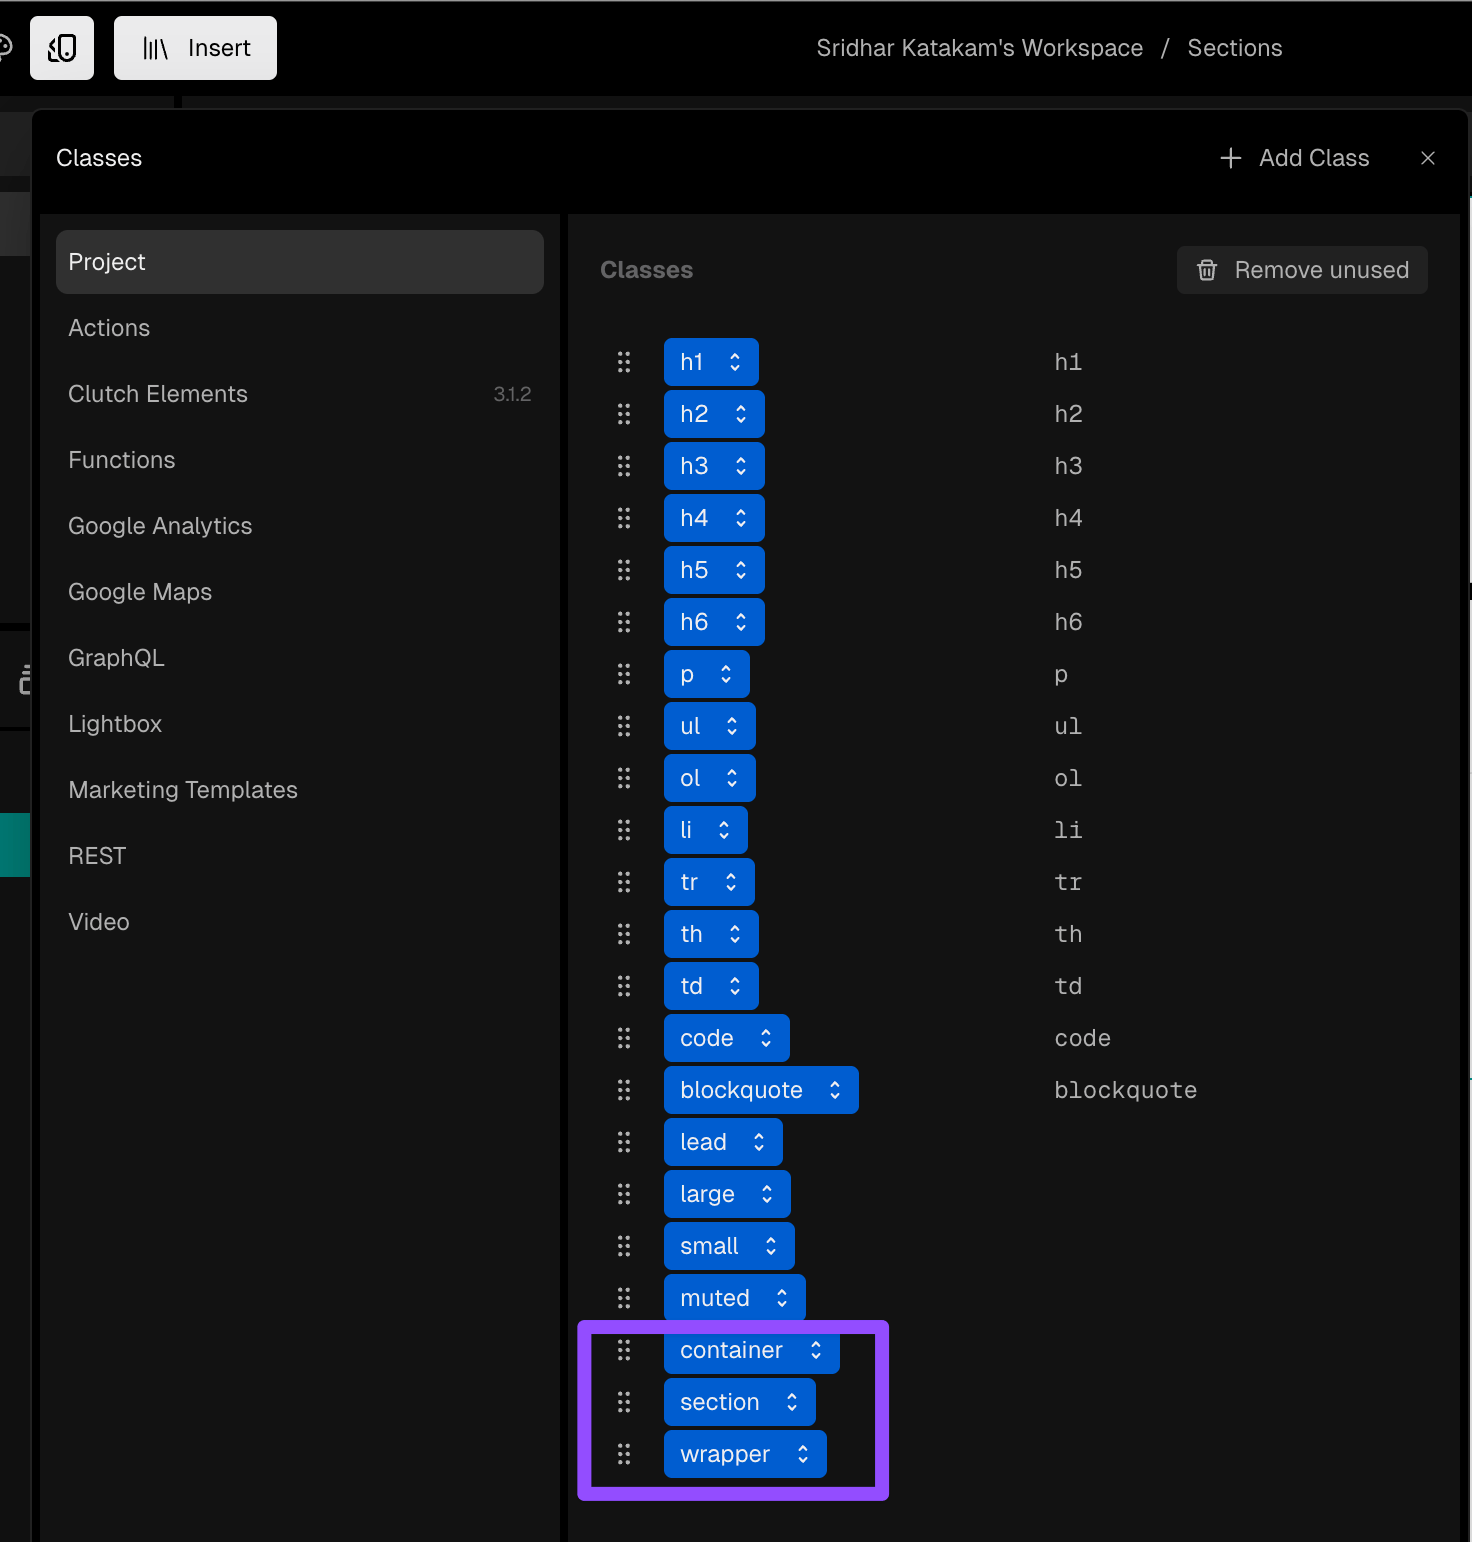Click the drag handle for h4 class
Image resolution: width=1472 pixels, height=1542 pixels.
pos(624,518)
